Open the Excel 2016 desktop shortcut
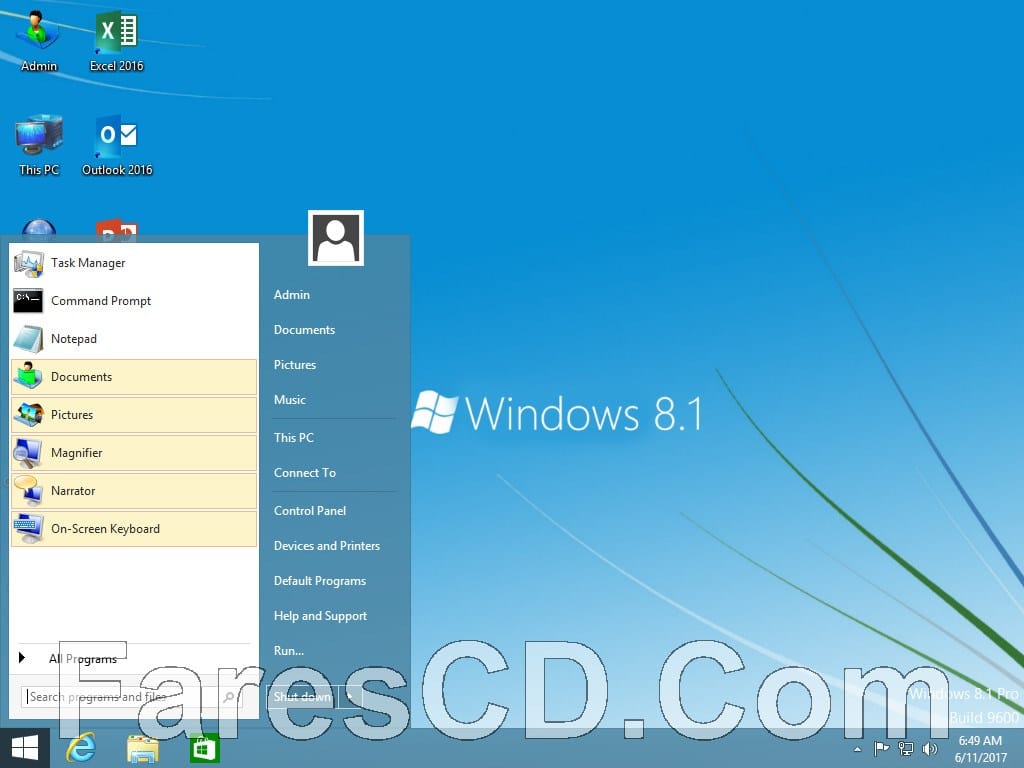 (x=116, y=40)
